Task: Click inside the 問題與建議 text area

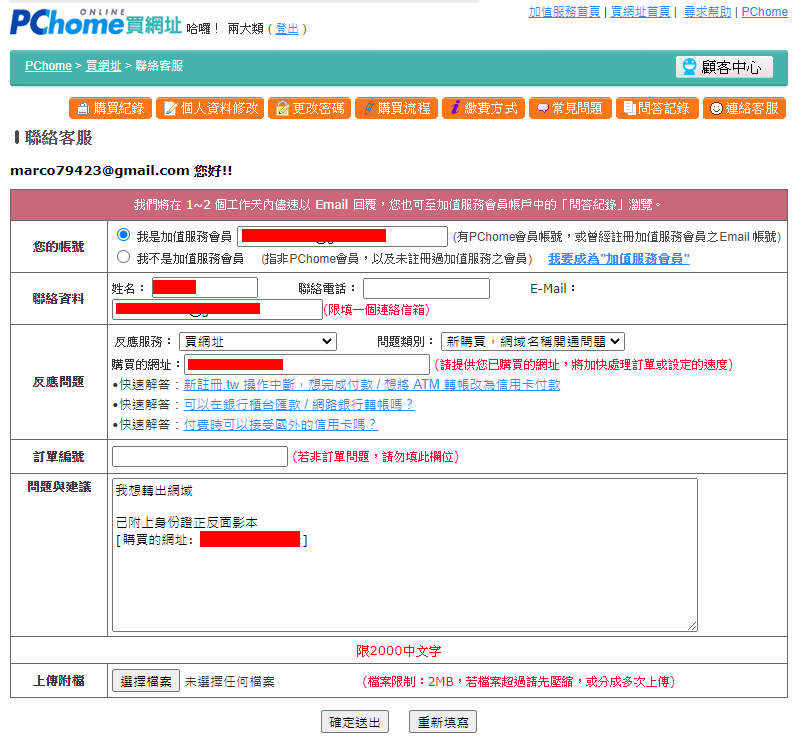Action: (404, 555)
